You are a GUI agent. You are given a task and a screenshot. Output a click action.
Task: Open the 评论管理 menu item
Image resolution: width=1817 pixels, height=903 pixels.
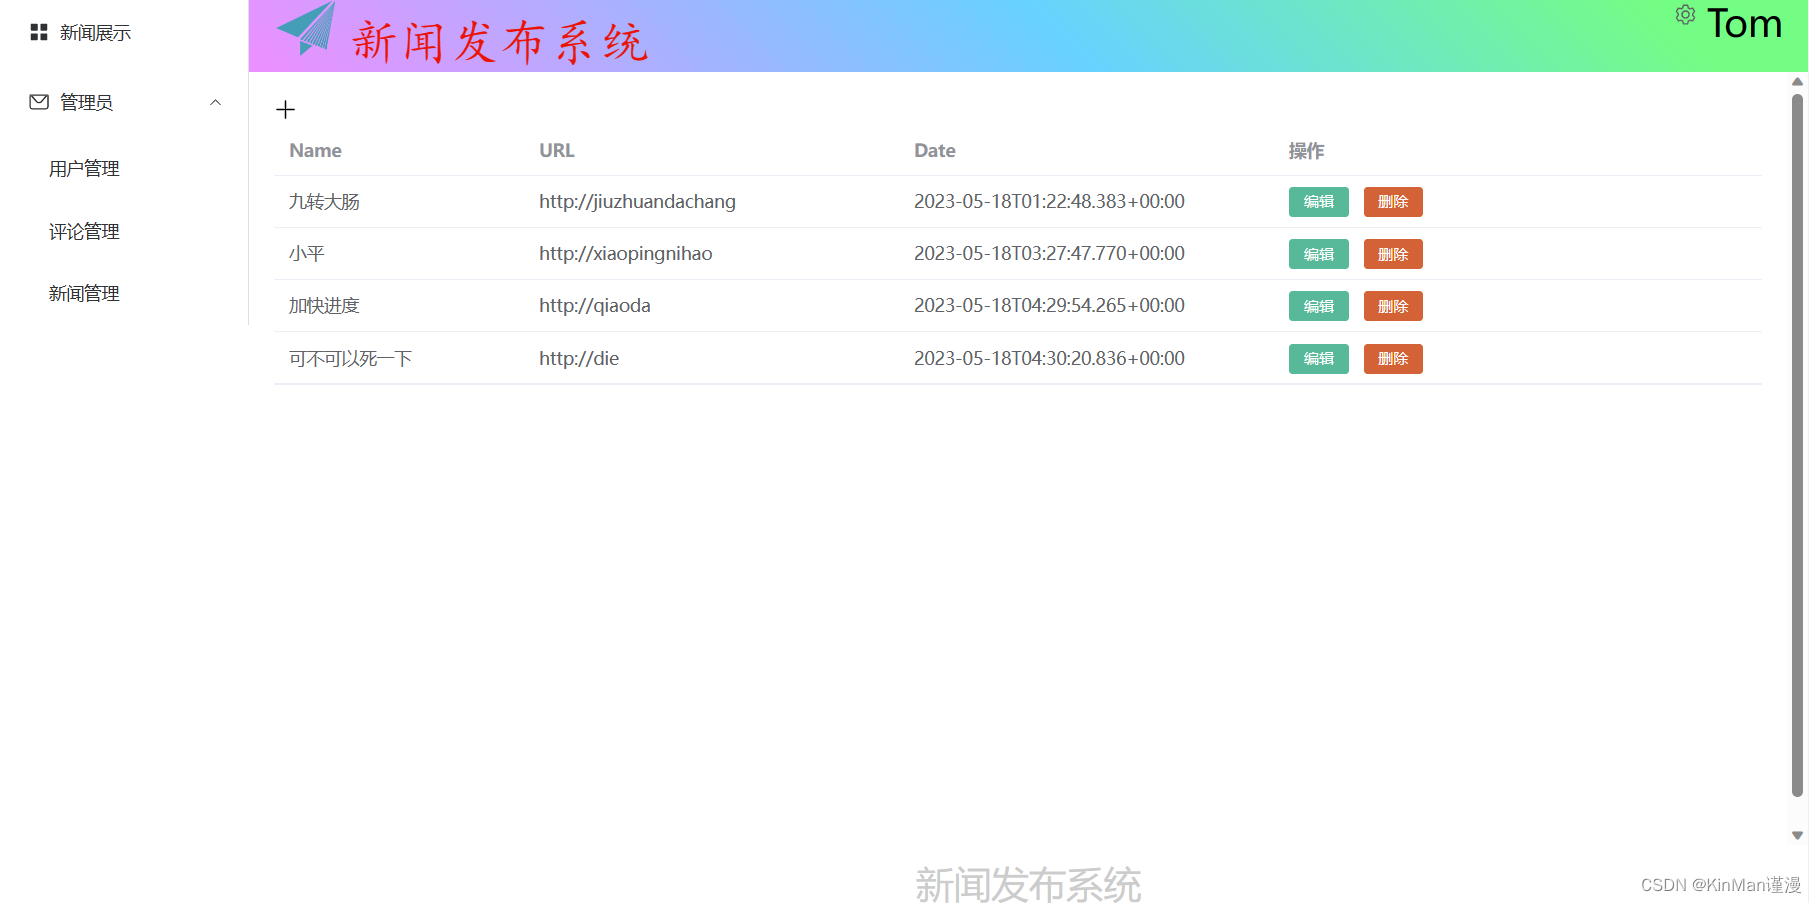(84, 231)
